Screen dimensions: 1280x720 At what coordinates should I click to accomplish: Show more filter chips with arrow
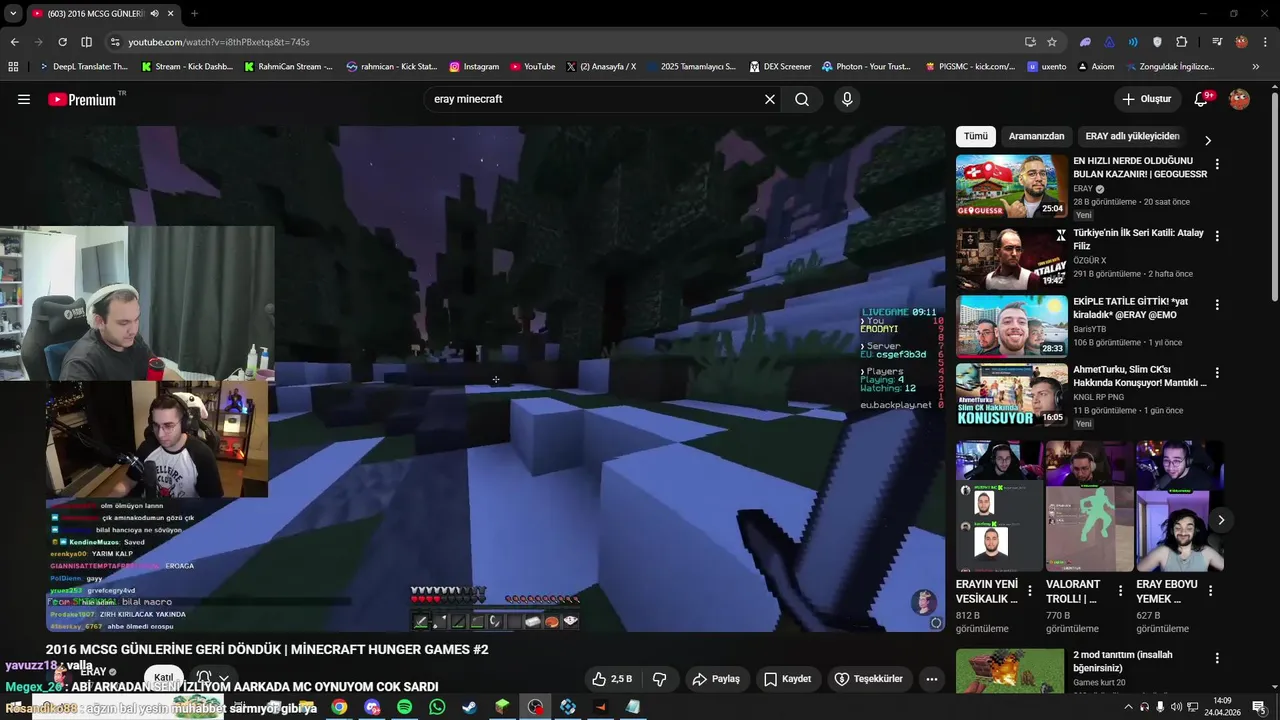pyautogui.click(x=1208, y=140)
